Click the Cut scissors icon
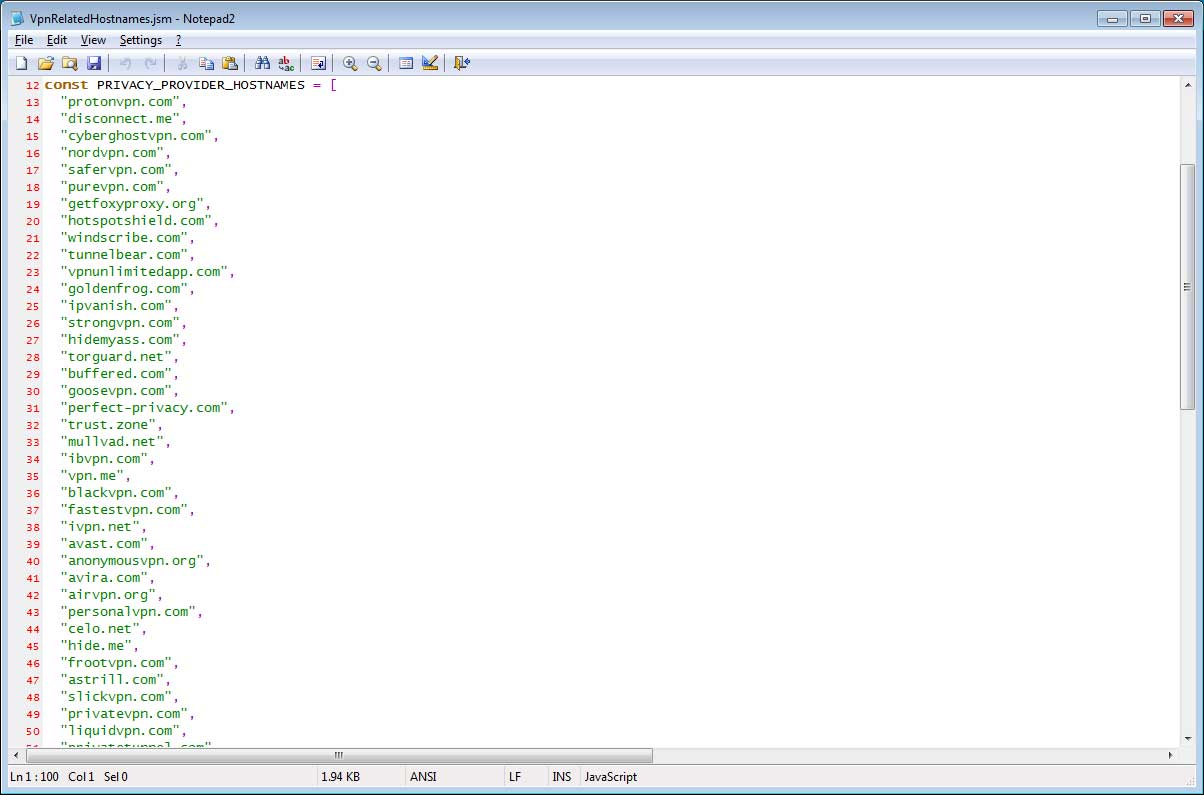 tap(182, 63)
